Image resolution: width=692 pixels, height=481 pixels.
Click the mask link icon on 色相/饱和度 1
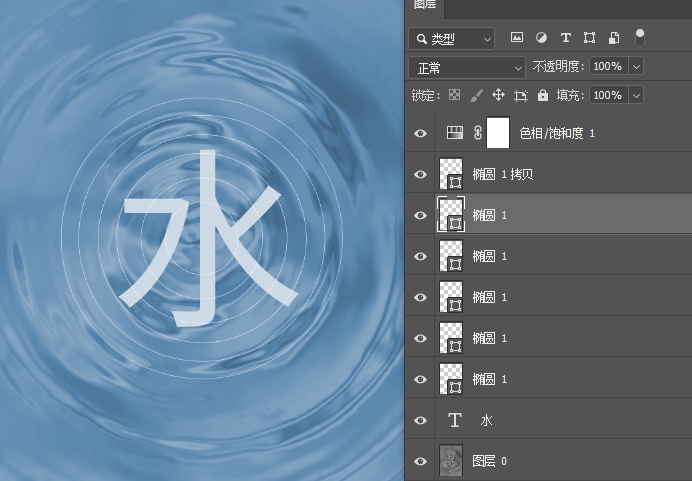pyautogui.click(x=477, y=133)
